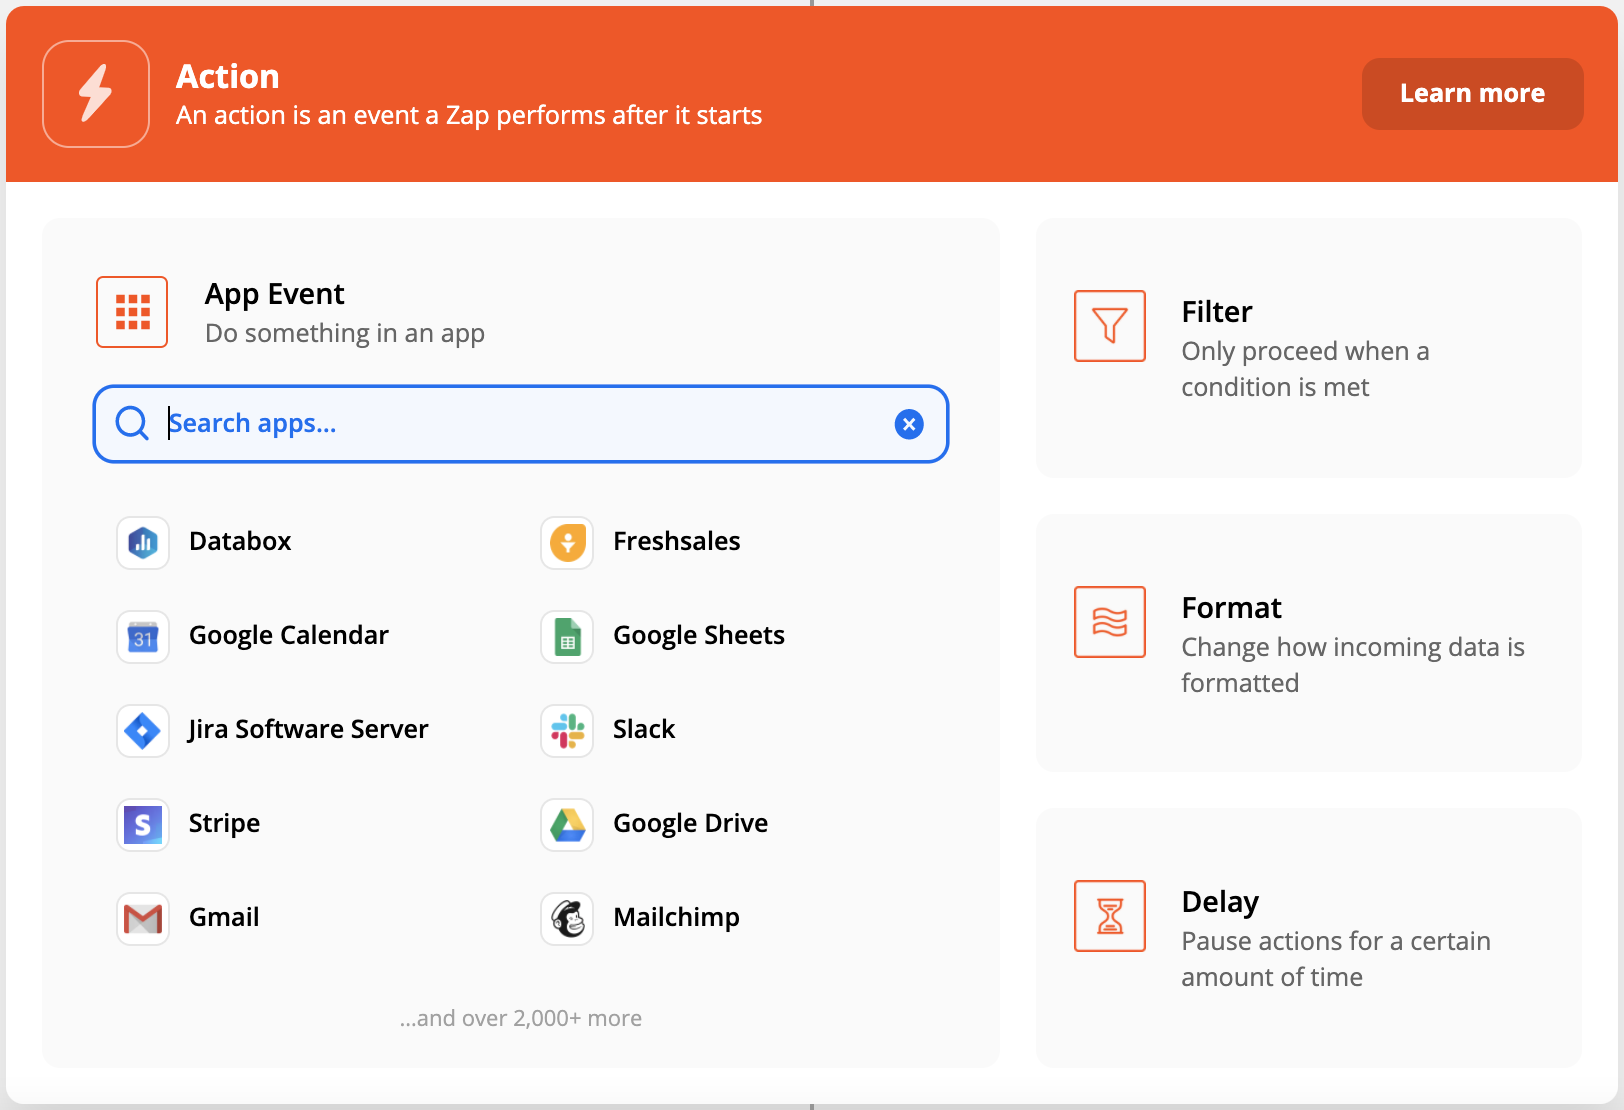Open the Delay title option

(x=1220, y=902)
